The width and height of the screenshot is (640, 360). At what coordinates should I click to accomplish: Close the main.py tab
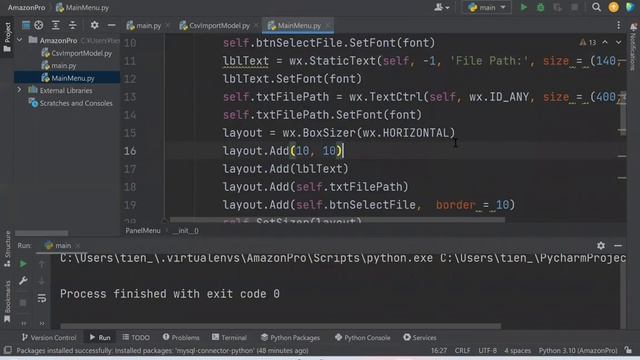[167, 25]
